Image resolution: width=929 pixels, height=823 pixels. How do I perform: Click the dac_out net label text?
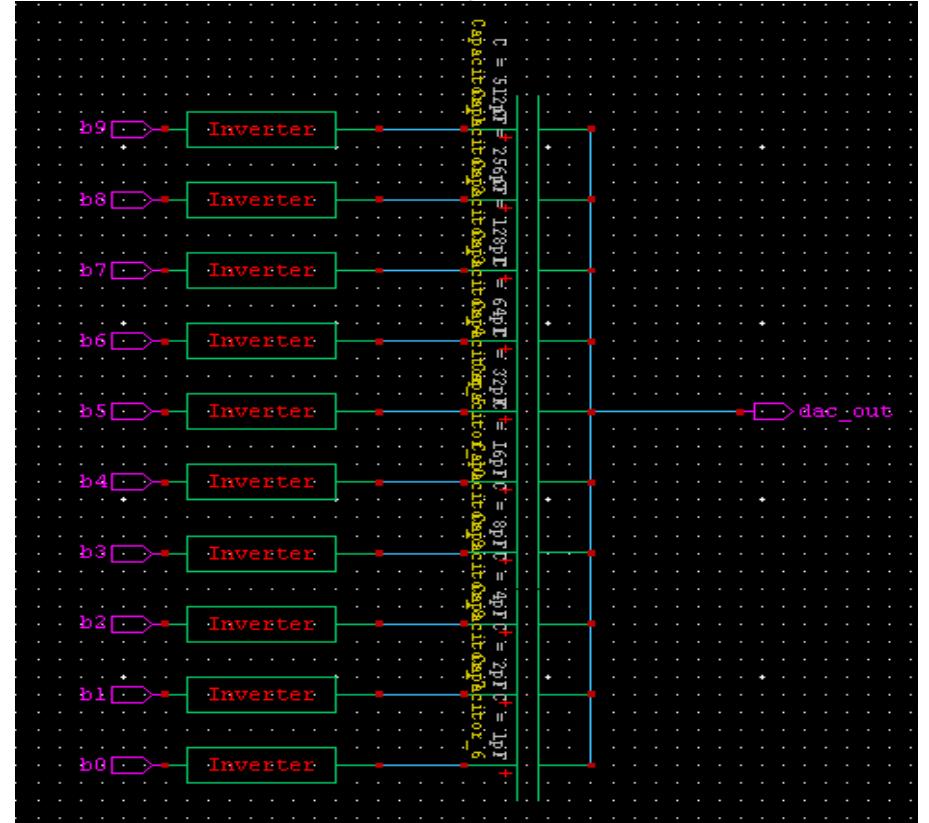(x=845, y=411)
